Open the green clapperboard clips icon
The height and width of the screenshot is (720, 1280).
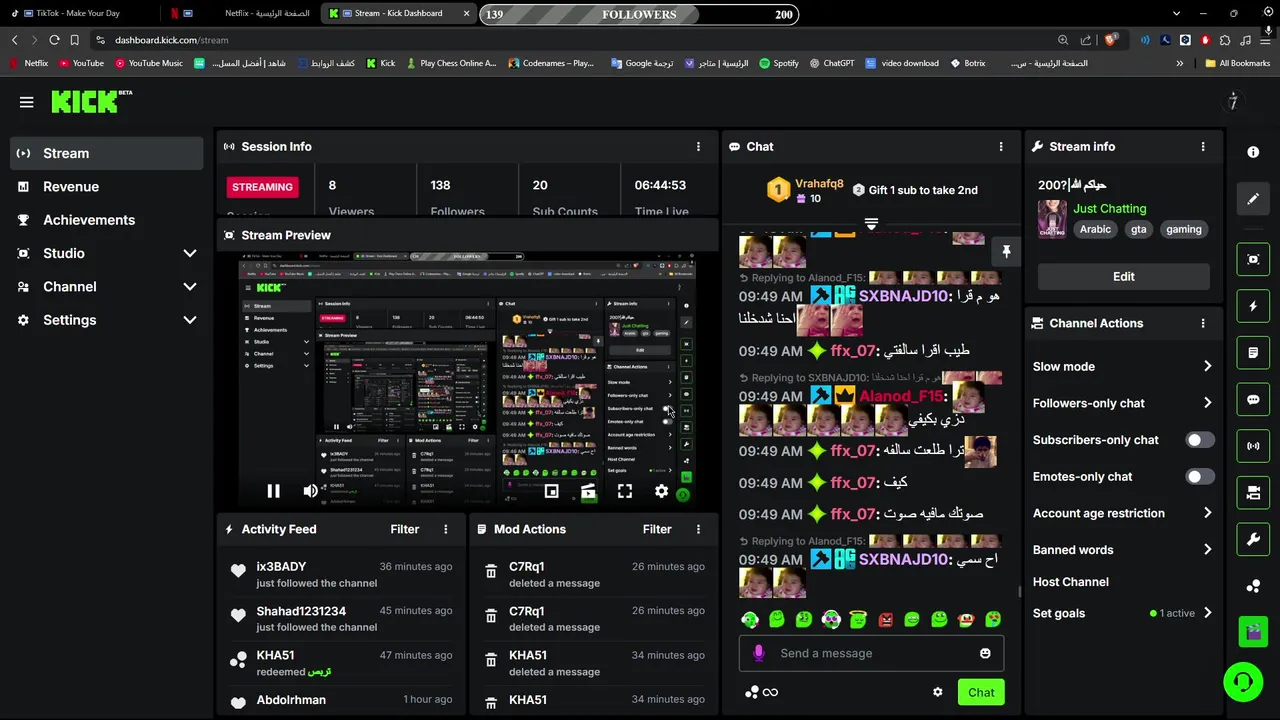click(1253, 632)
